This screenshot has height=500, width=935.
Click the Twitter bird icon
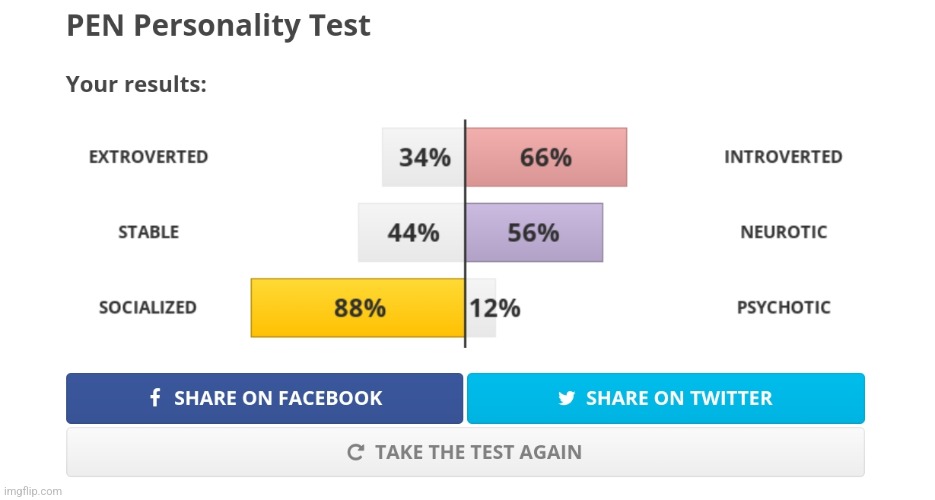point(566,398)
